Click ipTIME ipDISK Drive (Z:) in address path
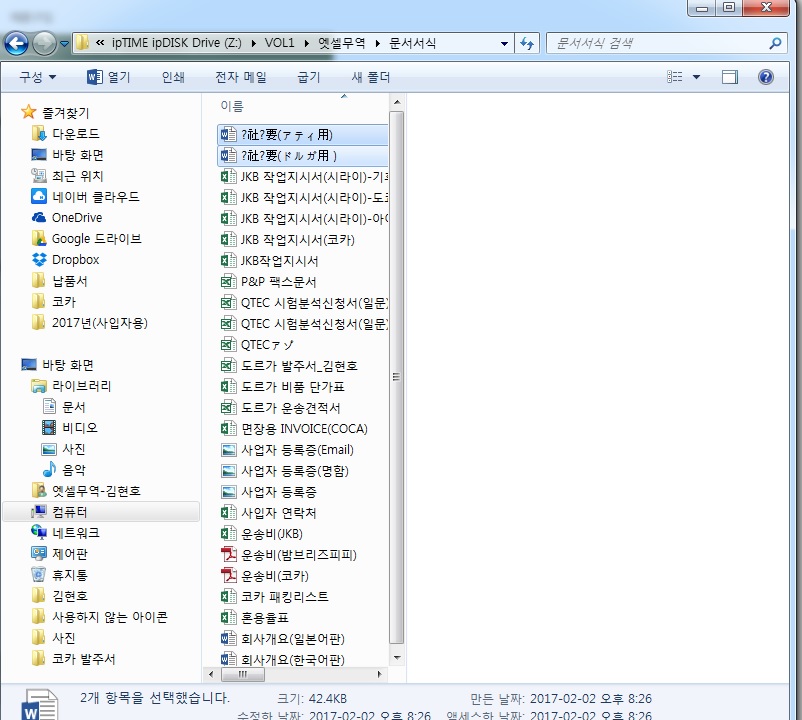The width and height of the screenshot is (802, 720). 176,43
